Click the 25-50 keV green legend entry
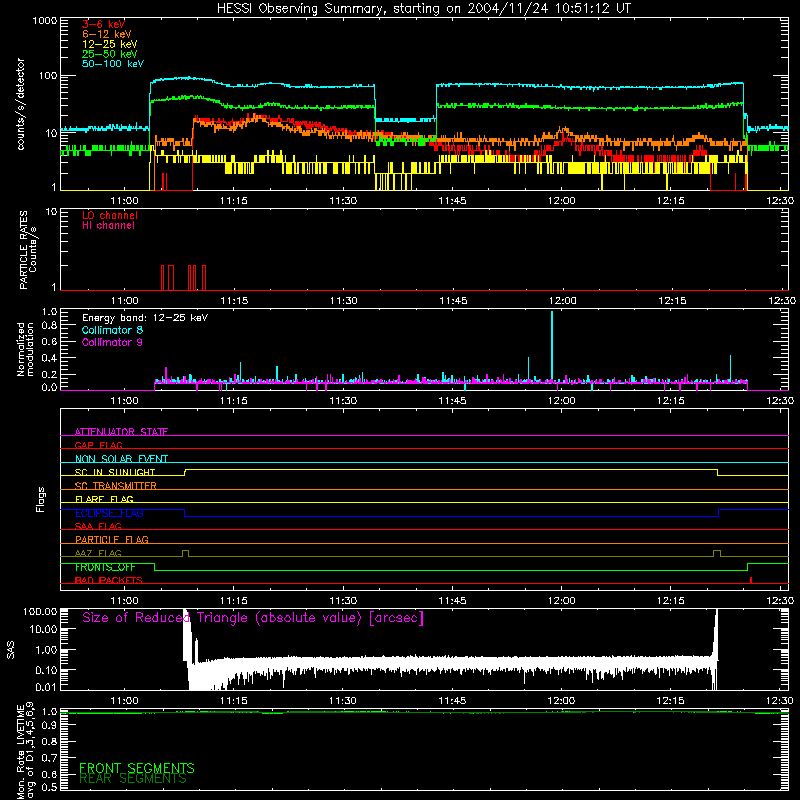This screenshot has height=800, width=800. click(109, 54)
